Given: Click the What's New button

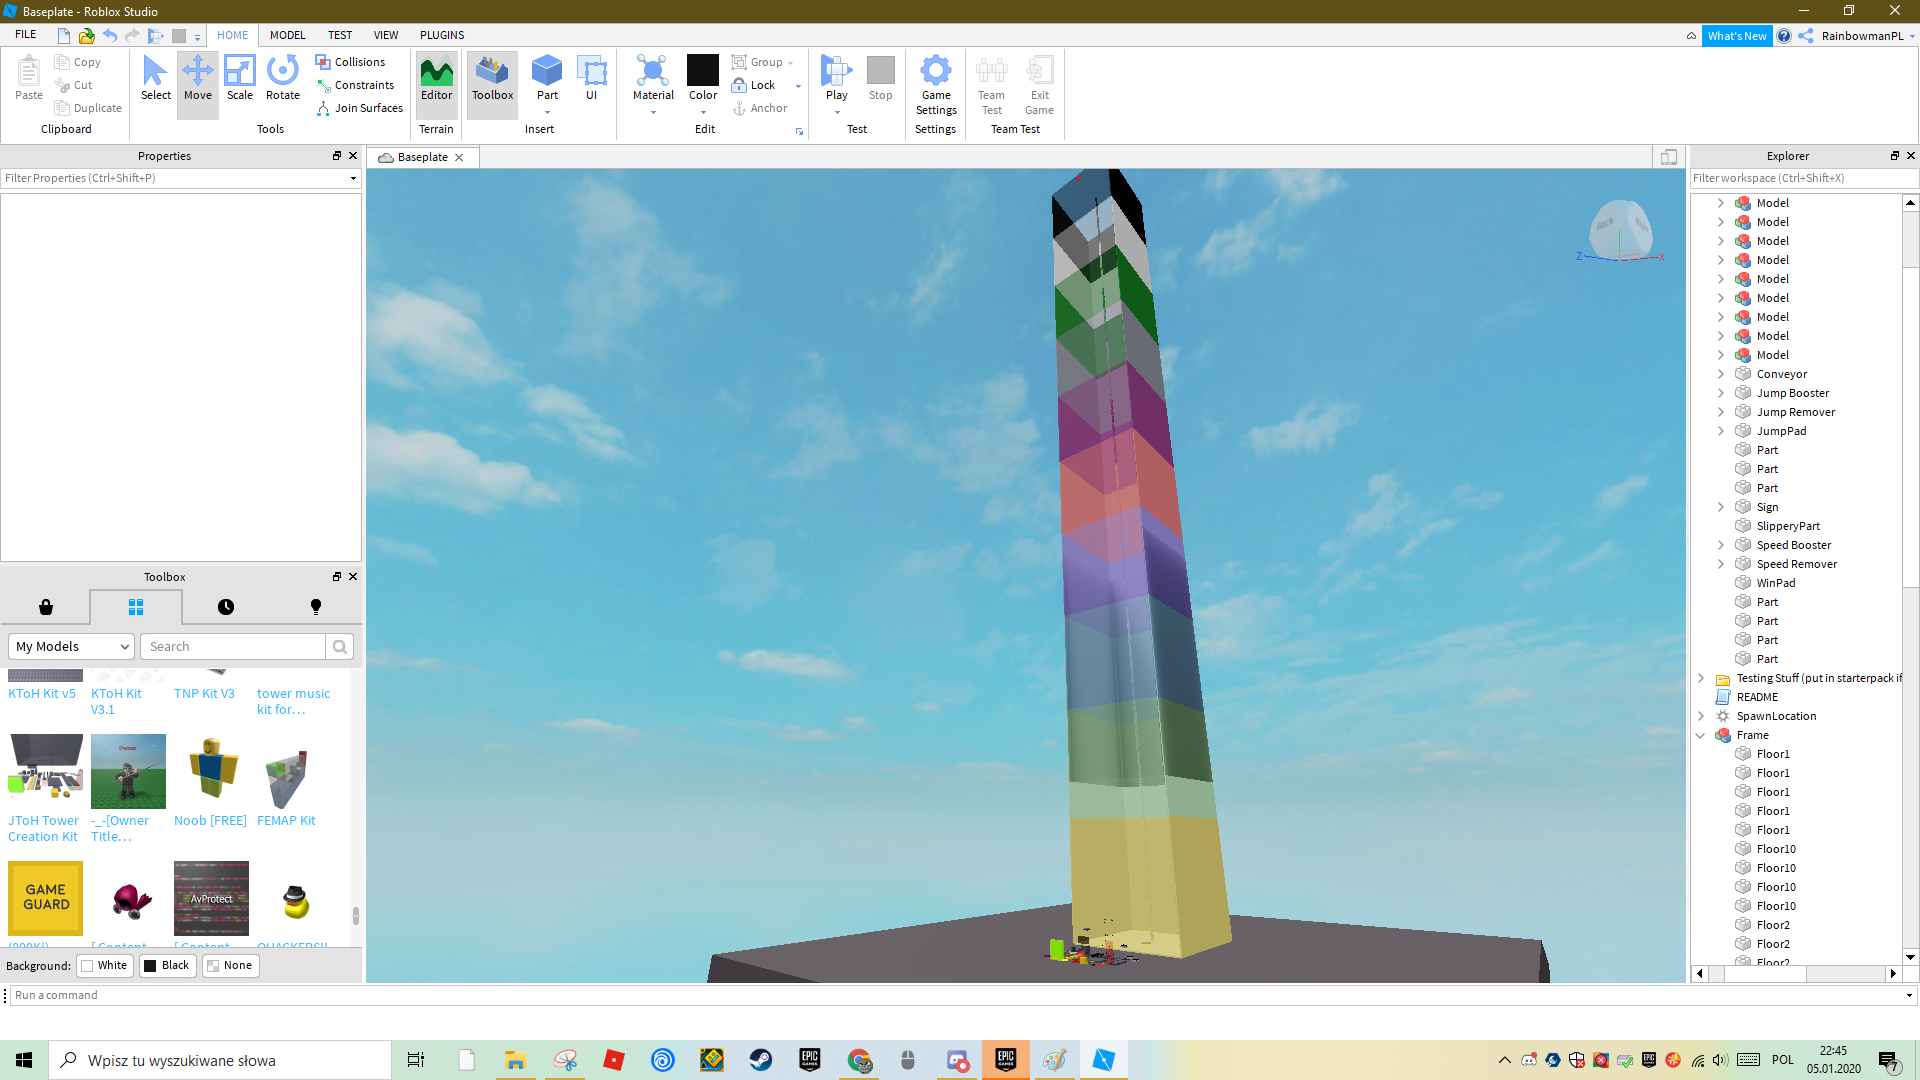Looking at the screenshot, I should pos(1737,36).
